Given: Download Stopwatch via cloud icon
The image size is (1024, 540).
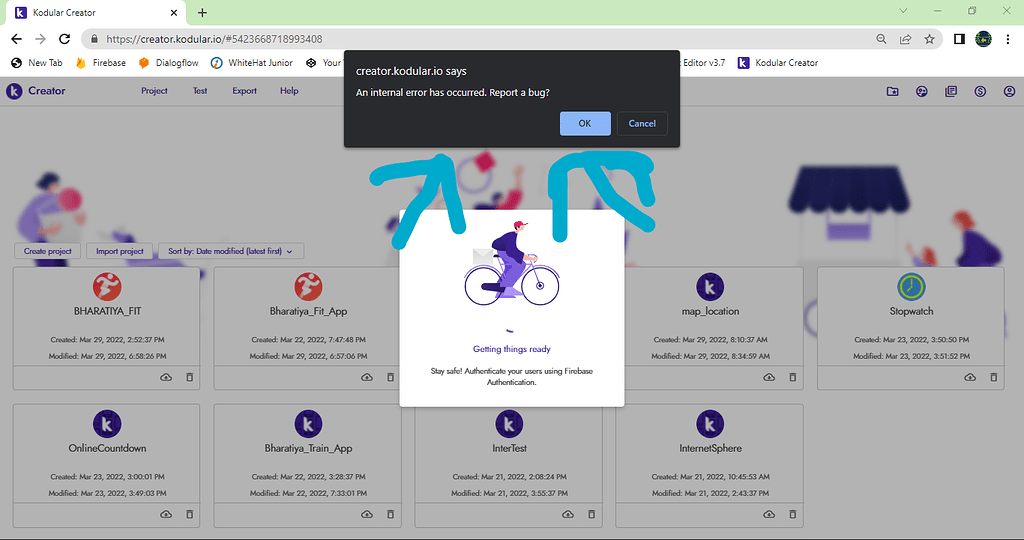Looking at the screenshot, I should 970,377.
